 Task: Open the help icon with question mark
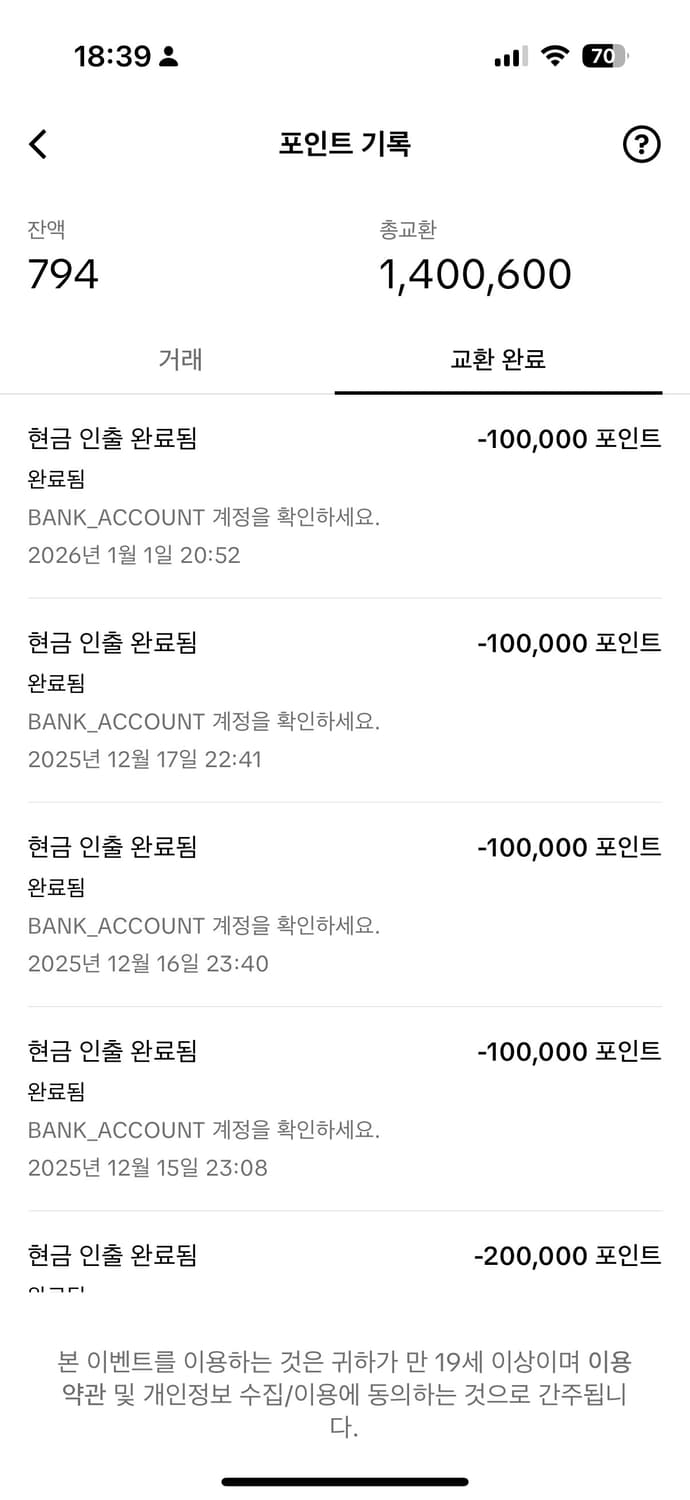pyautogui.click(x=642, y=144)
